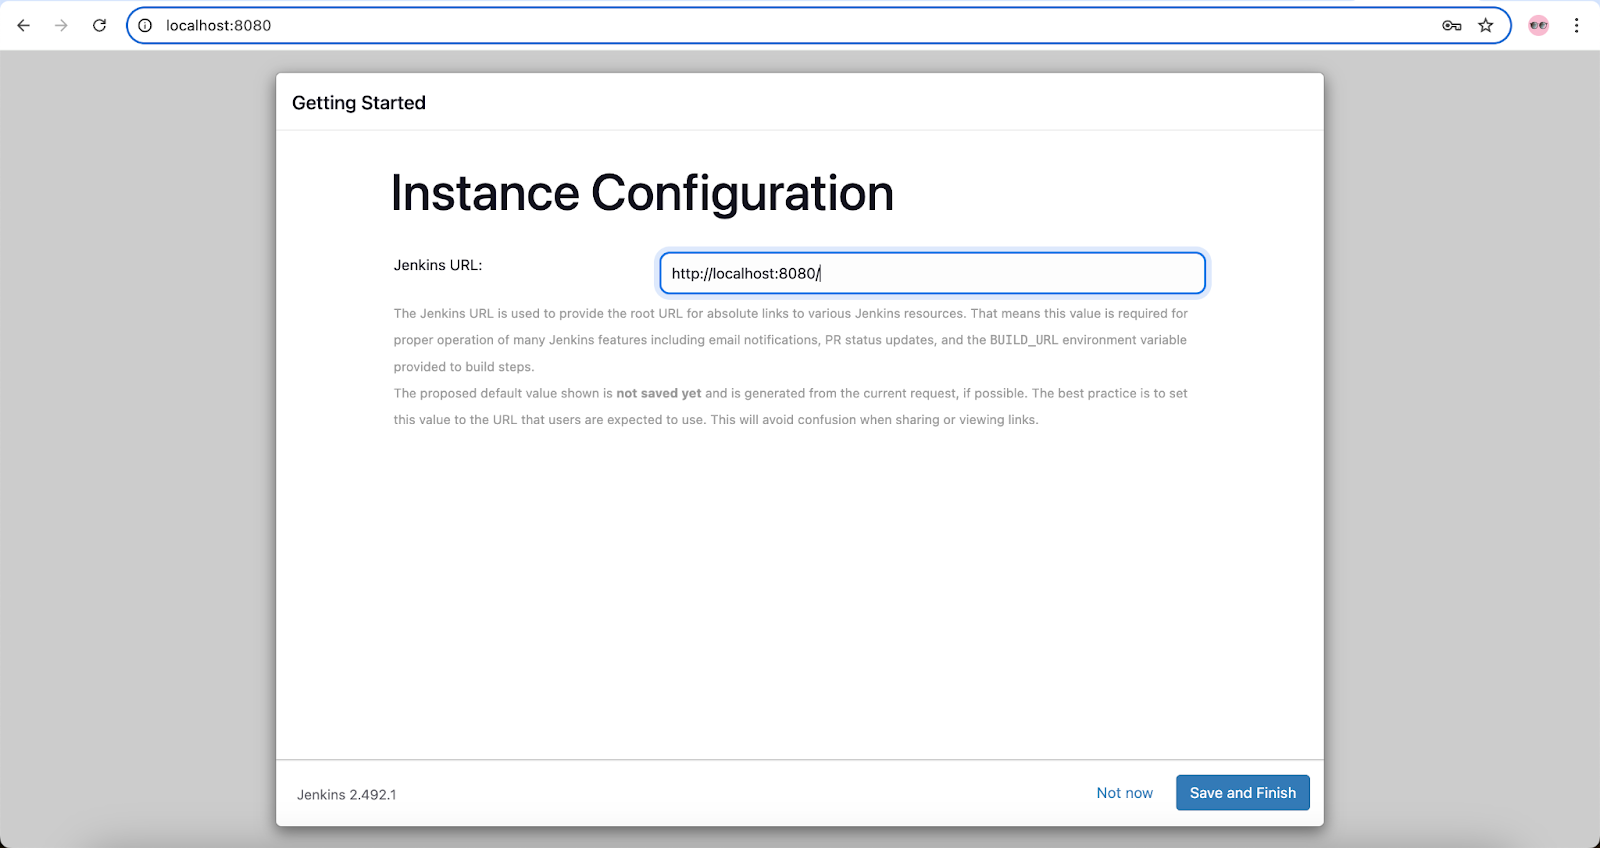Reload the page with refresh icon

click(x=100, y=25)
